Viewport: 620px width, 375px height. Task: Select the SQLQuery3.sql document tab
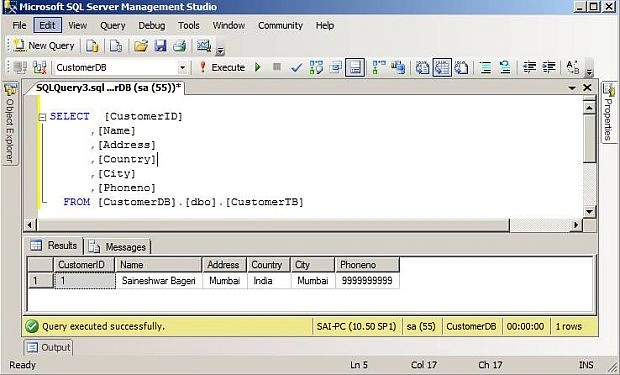pyautogui.click(x=108, y=87)
